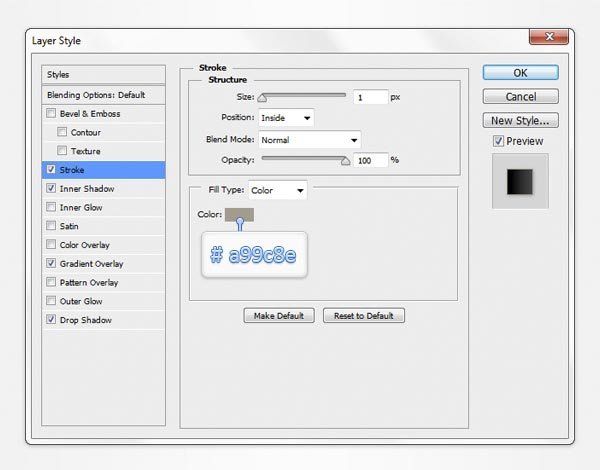Select the Satin label in the effects list
600x470 pixels.
tap(69, 226)
